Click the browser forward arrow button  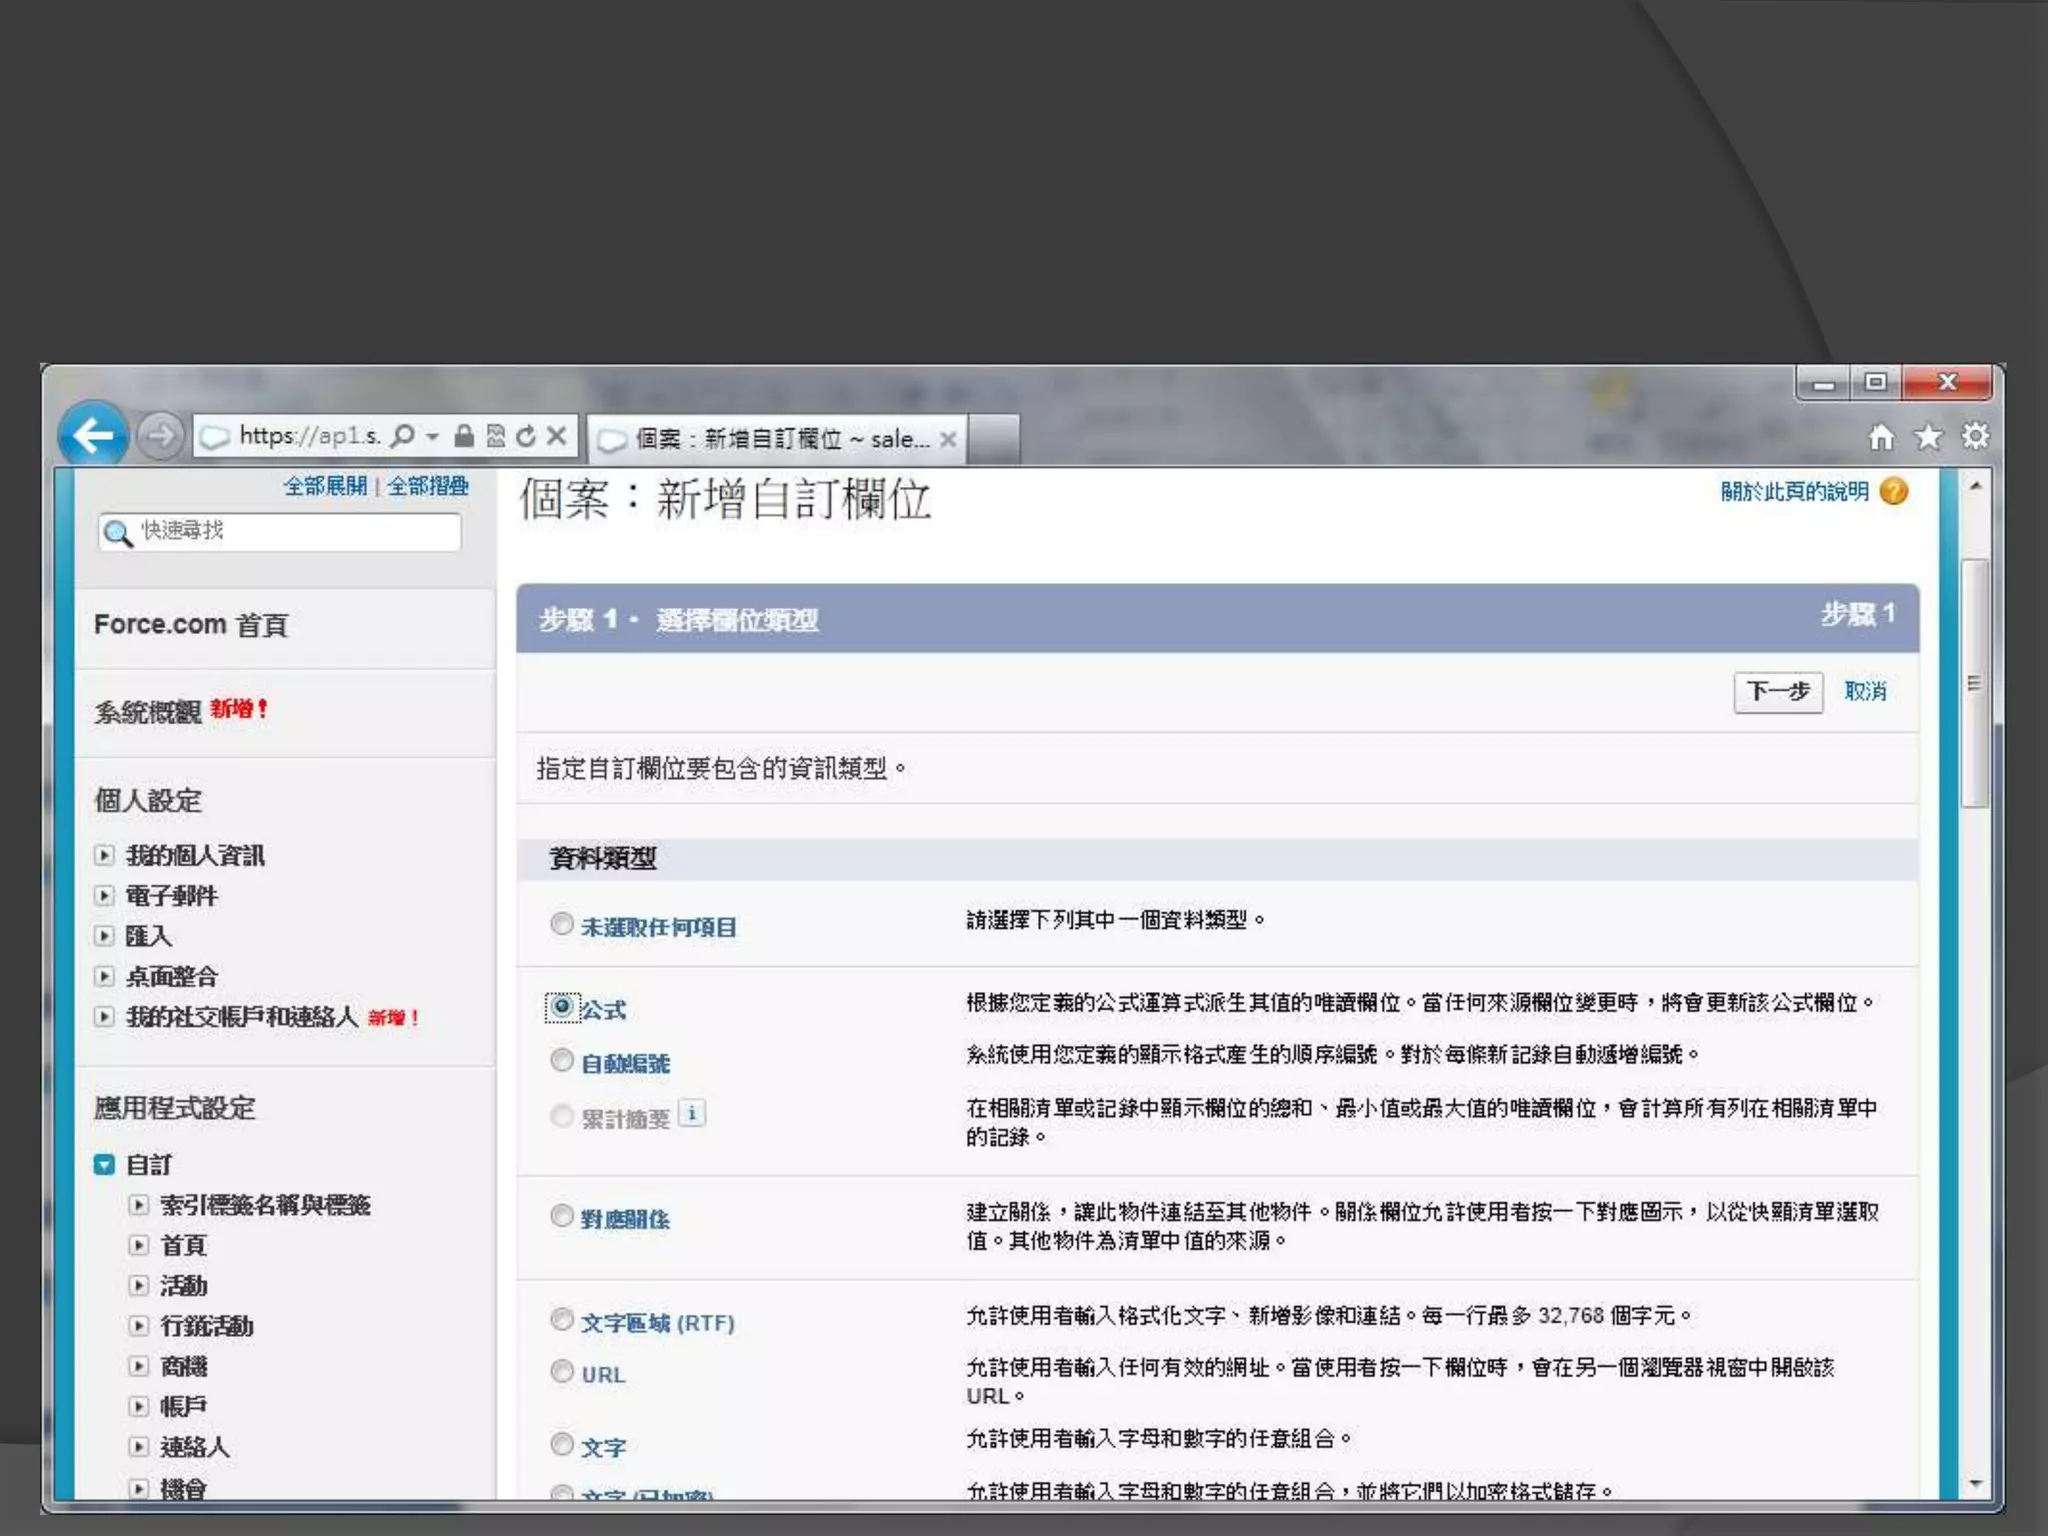point(159,436)
